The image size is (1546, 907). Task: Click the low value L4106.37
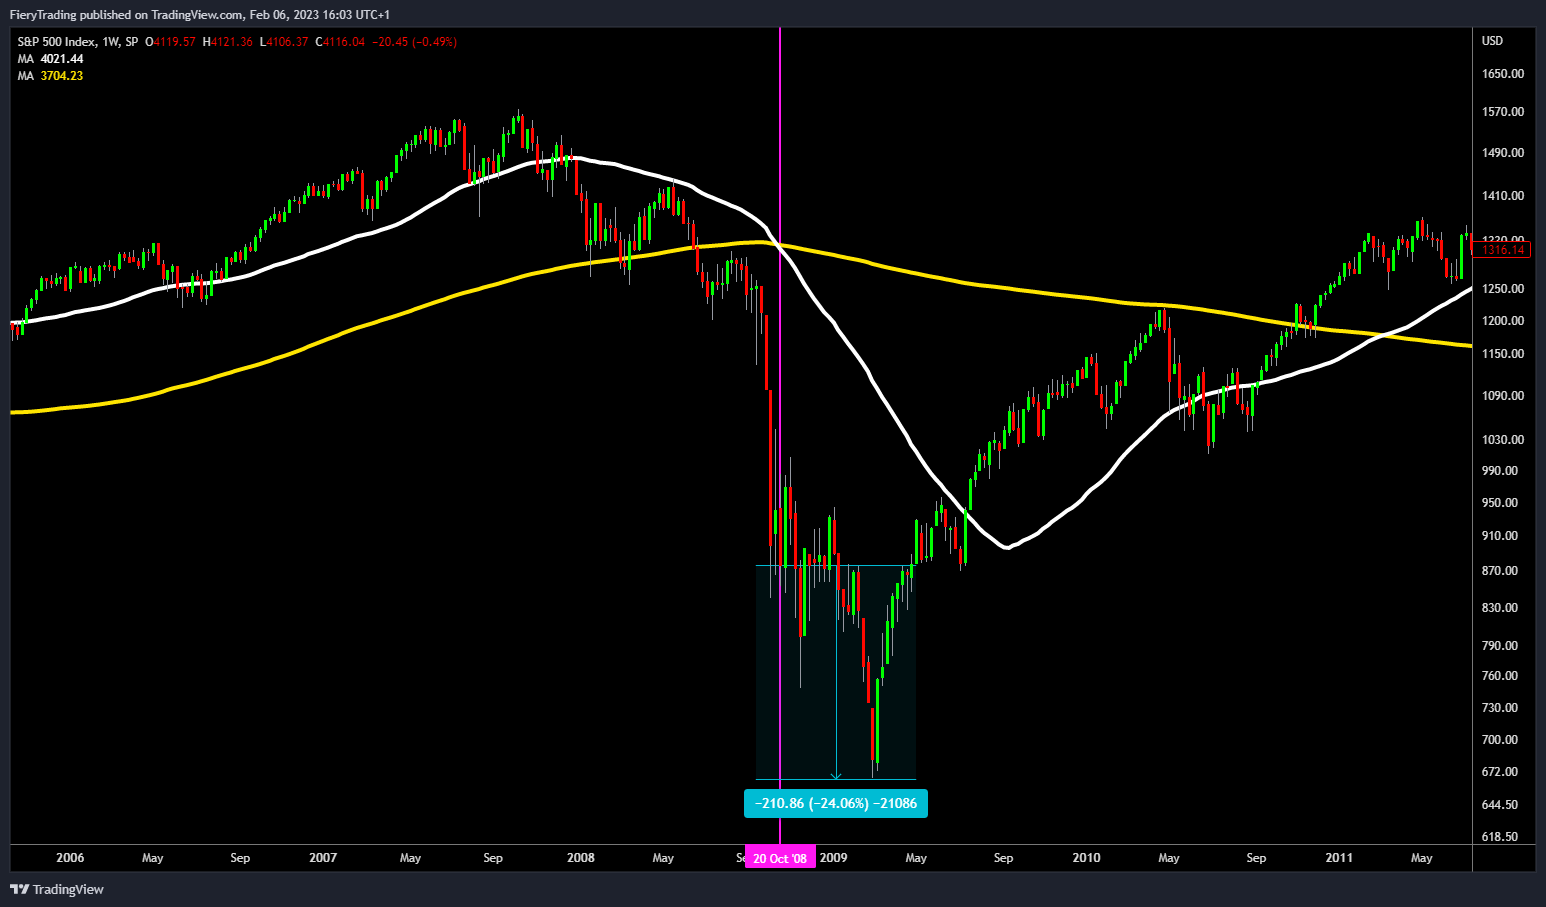click(284, 42)
